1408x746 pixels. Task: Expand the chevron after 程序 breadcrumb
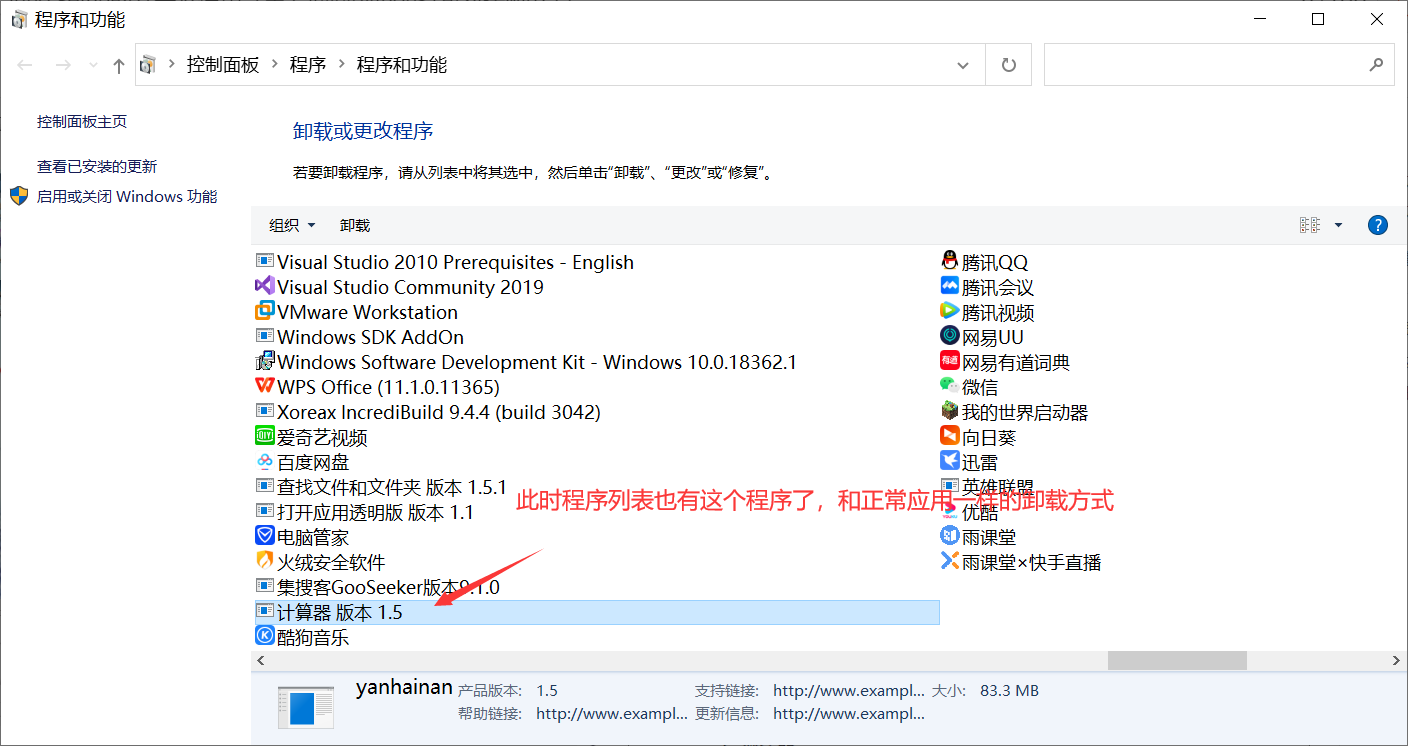tap(341, 65)
